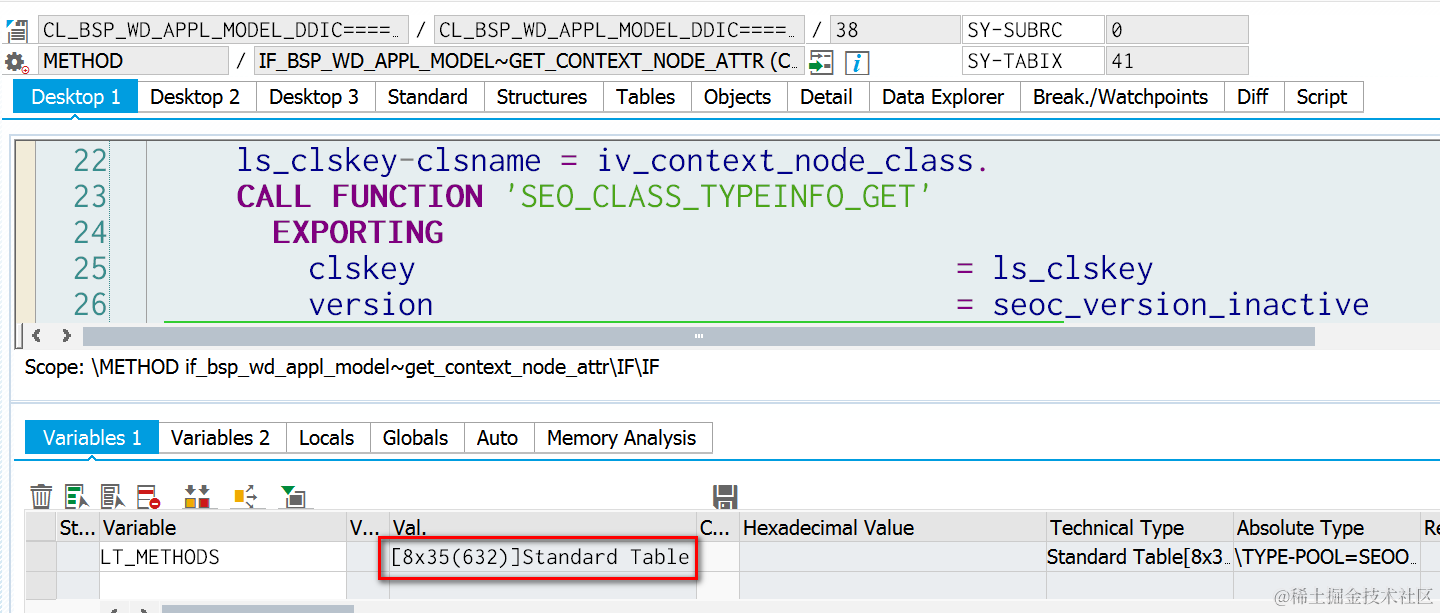Image resolution: width=1440 pixels, height=613 pixels.
Task: Click the code editor horizontal scrollbar thumb
Action: point(699,336)
